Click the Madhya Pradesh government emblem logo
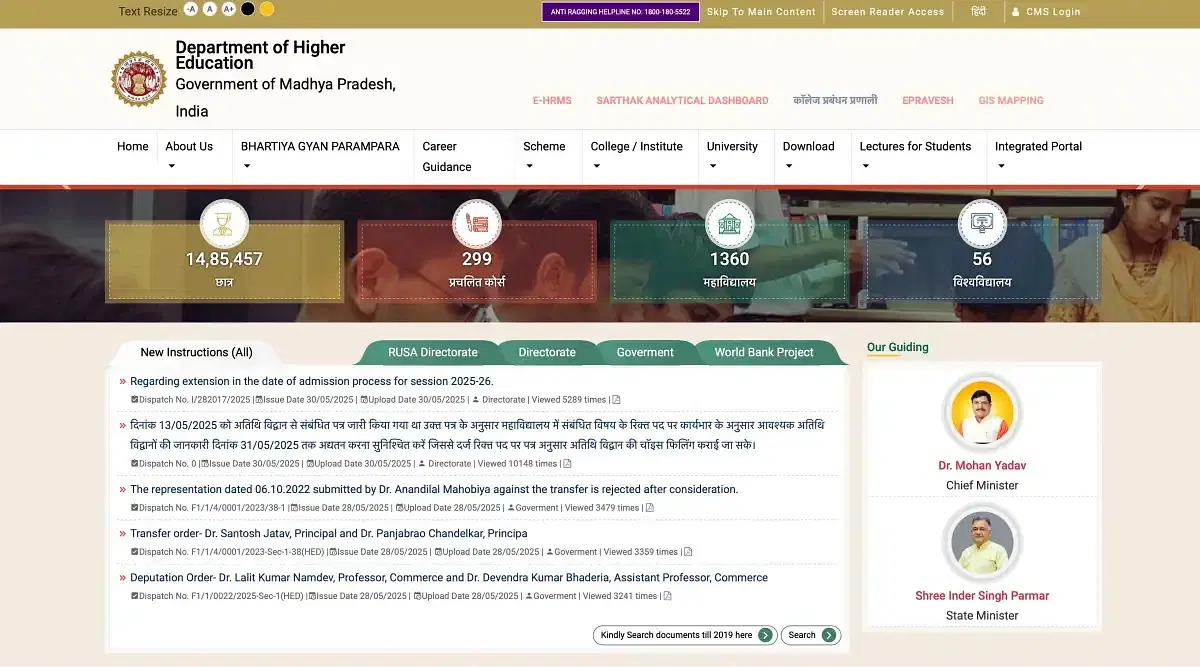This screenshot has height=667, width=1200. coord(139,79)
